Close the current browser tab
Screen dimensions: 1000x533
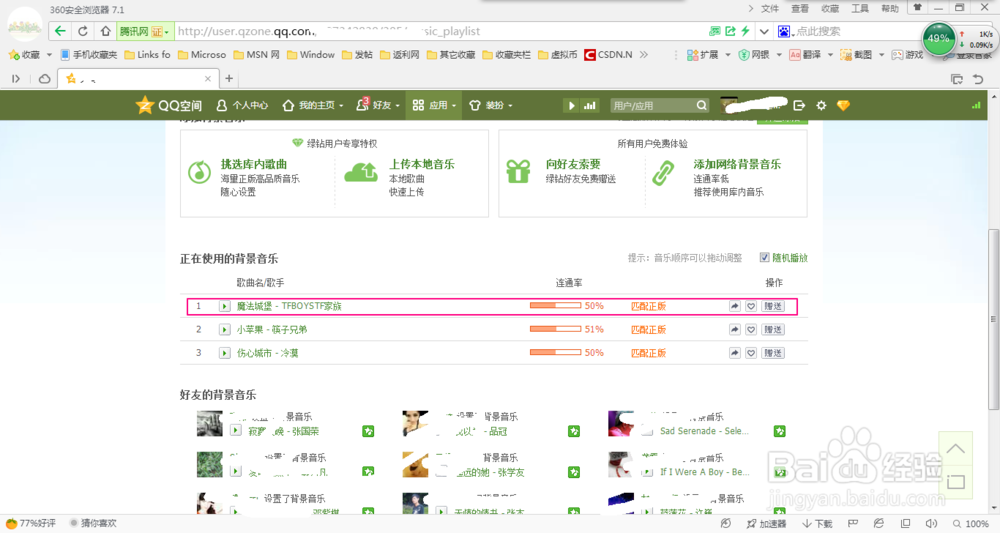pos(208,78)
